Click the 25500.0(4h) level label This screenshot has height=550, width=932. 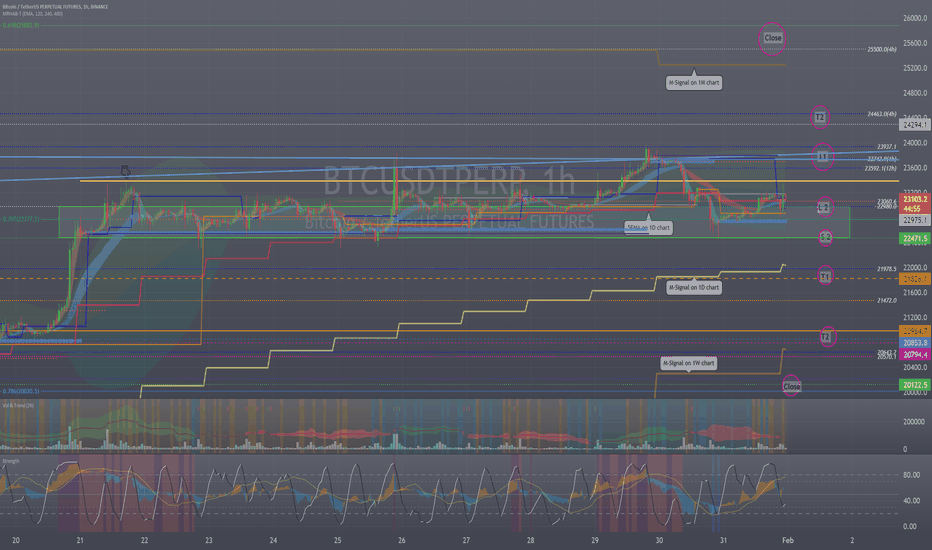[882, 49]
